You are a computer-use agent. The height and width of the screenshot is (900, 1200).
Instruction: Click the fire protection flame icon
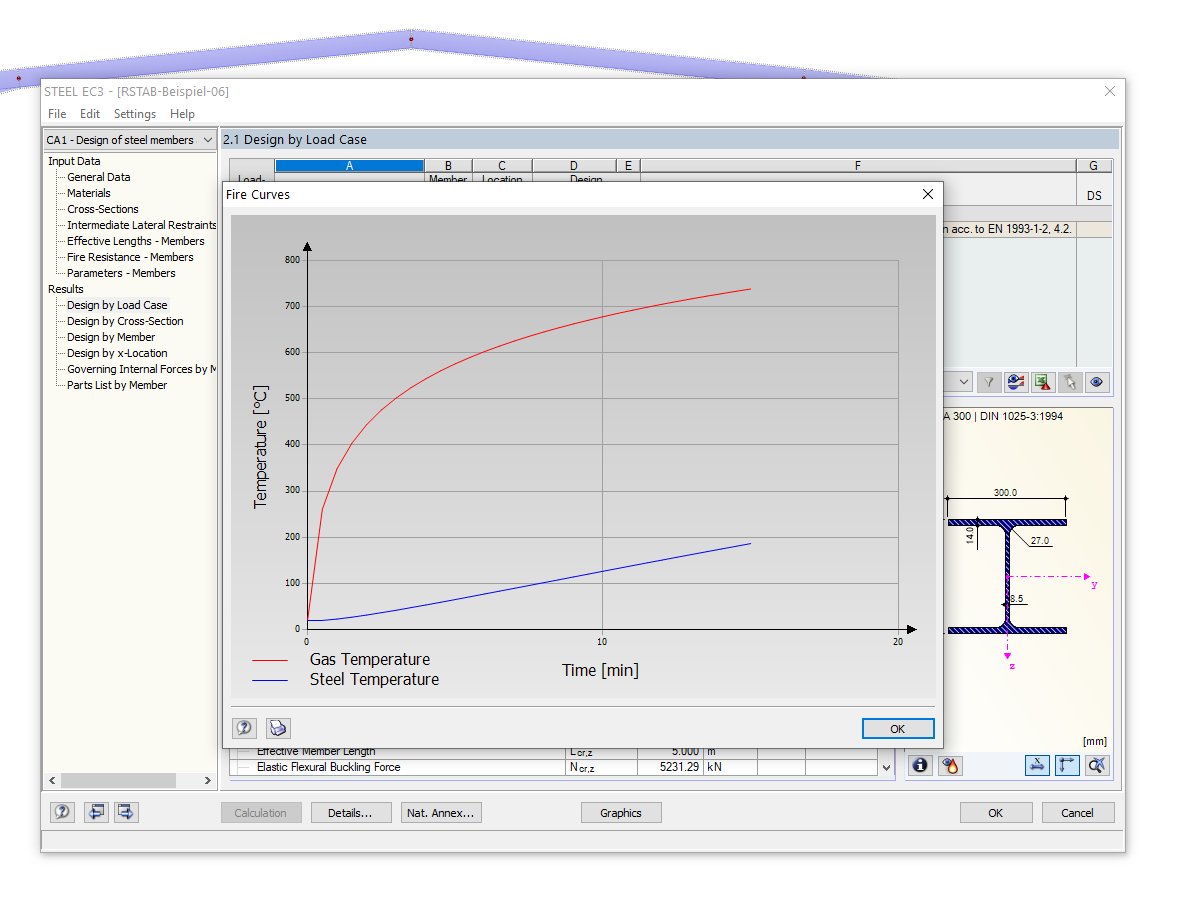point(949,765)
